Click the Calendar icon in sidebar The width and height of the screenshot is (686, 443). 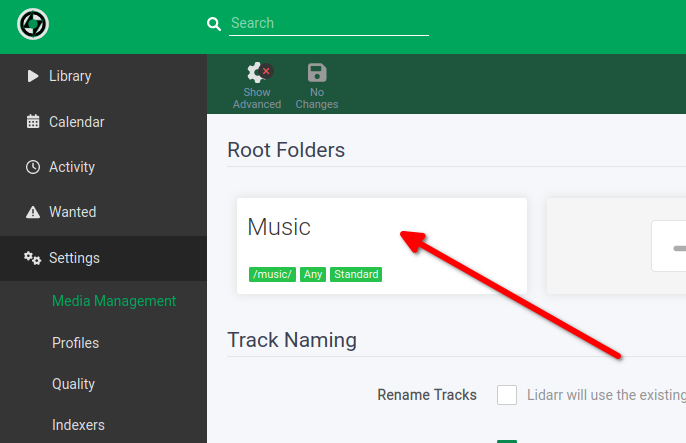tap(33, 122)
